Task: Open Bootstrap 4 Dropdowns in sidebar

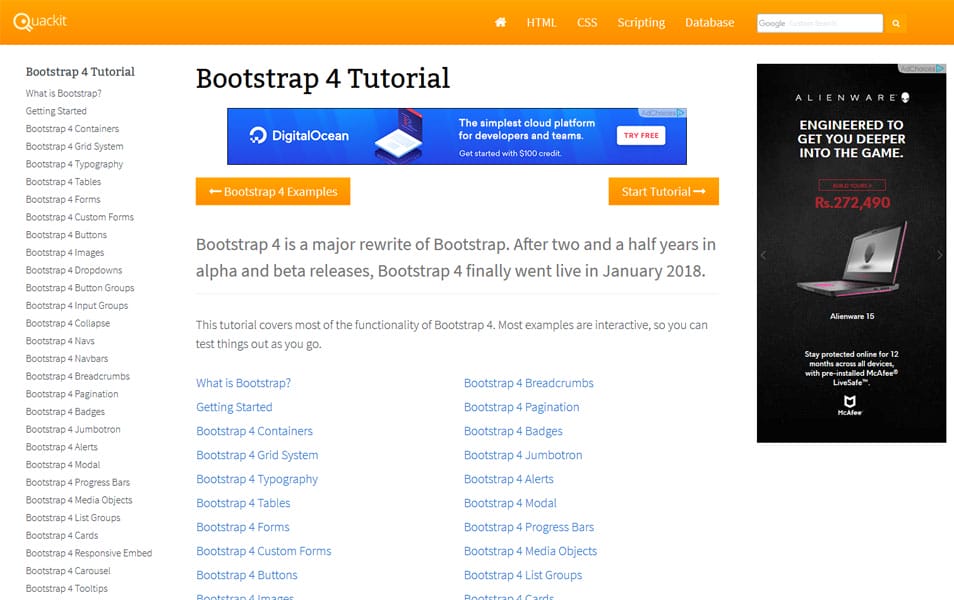Action: coord(74,270)
